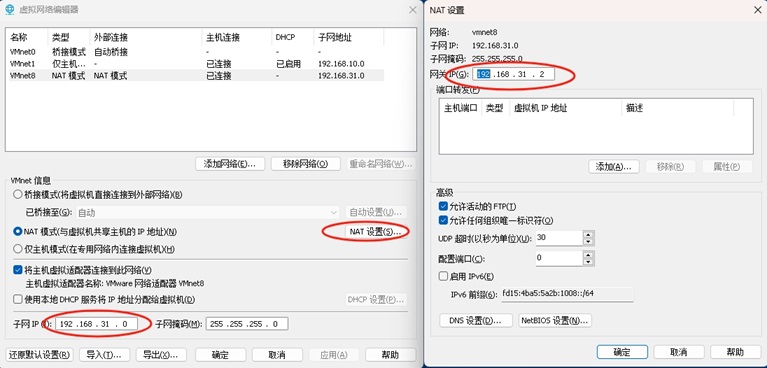Enable 使用本地 DHCP 服务 checkbox

click(18, 299)
